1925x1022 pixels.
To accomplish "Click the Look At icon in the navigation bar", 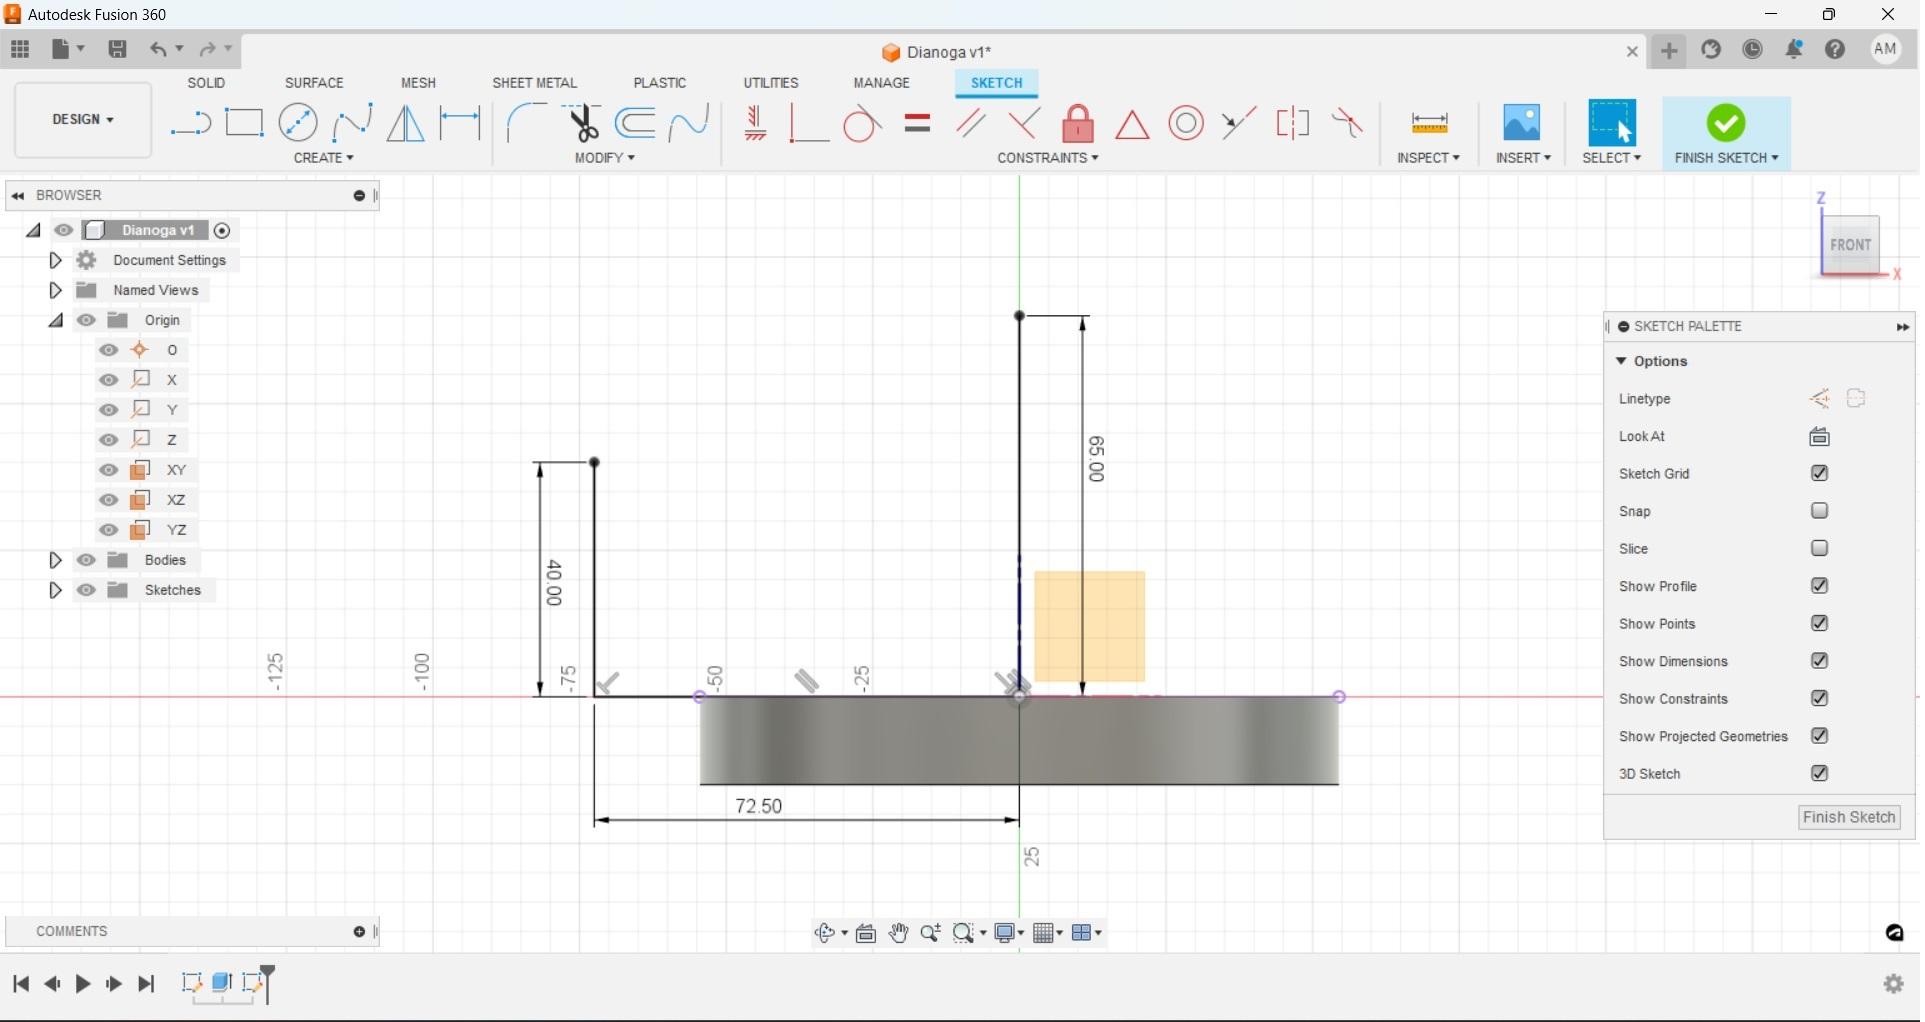I will [x=866, y=933].
